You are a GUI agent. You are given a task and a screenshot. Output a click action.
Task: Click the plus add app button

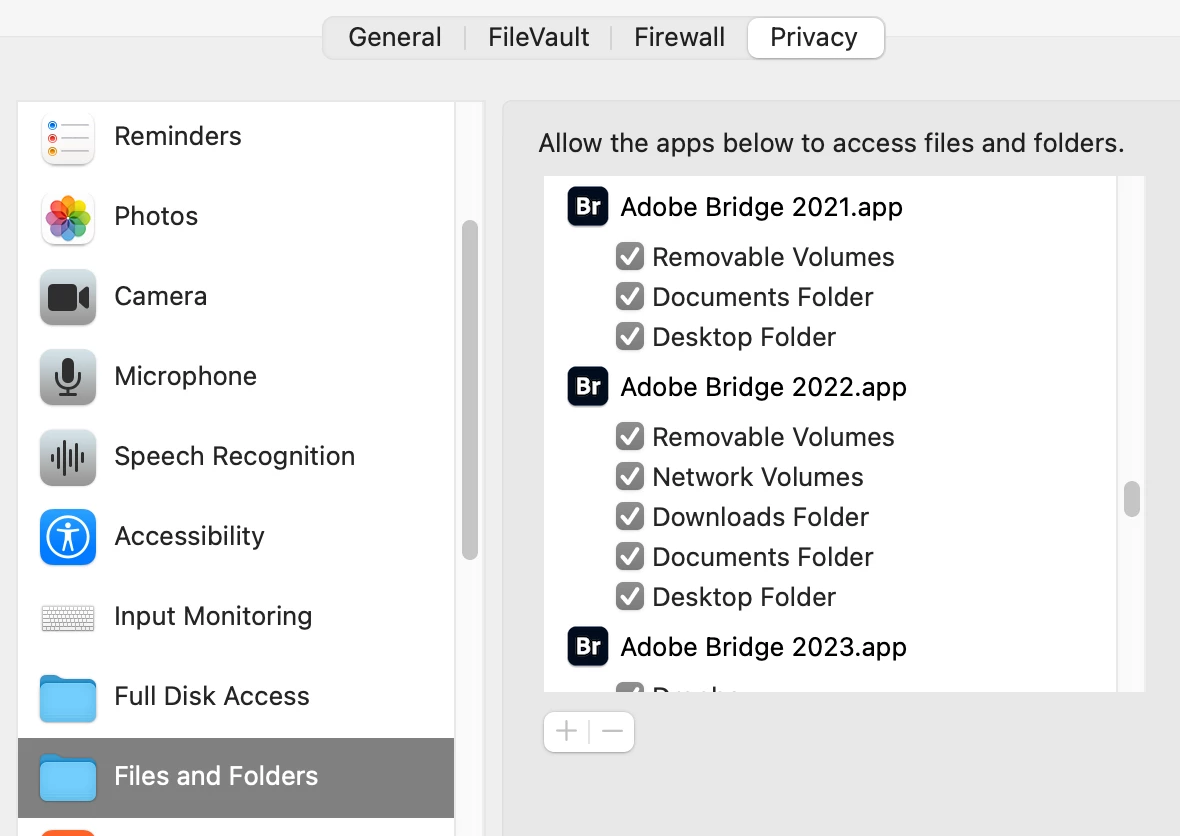tap(566, 731)
